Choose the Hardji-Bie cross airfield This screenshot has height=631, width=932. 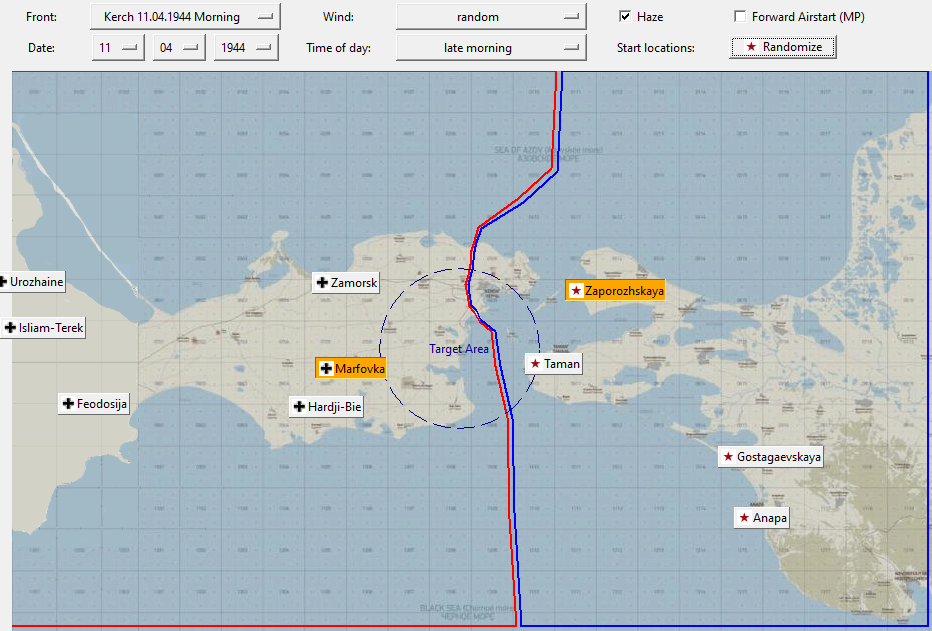(326, 407)
